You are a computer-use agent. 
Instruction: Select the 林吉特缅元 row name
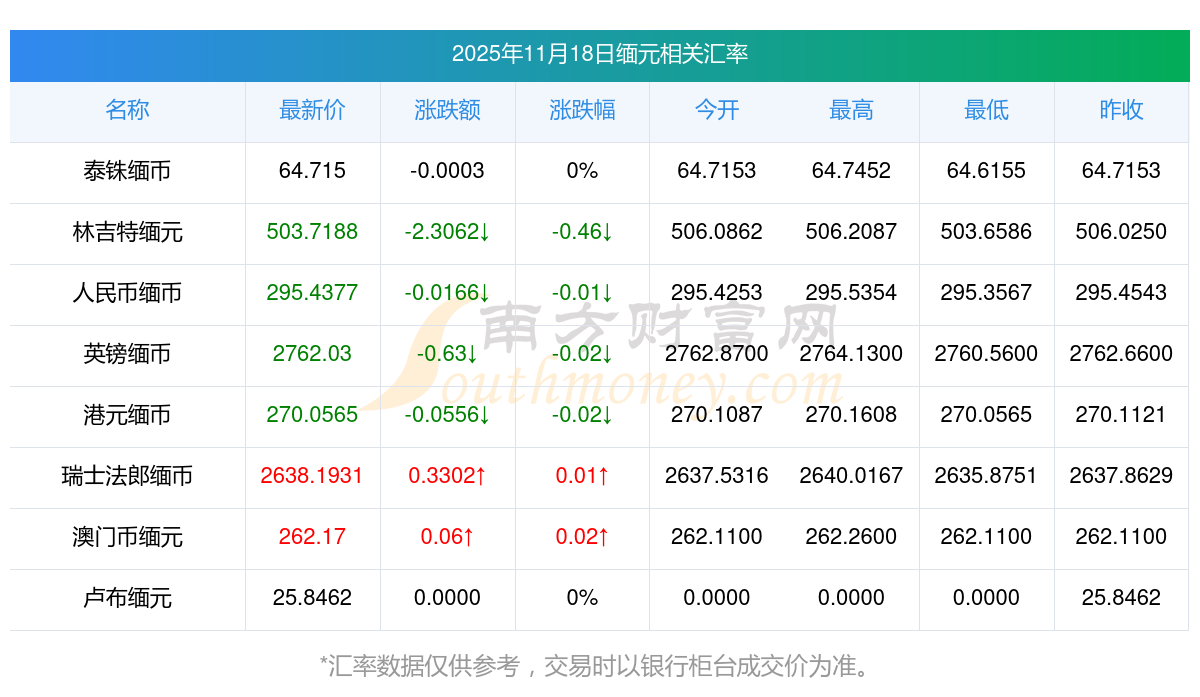pos(127,232)
